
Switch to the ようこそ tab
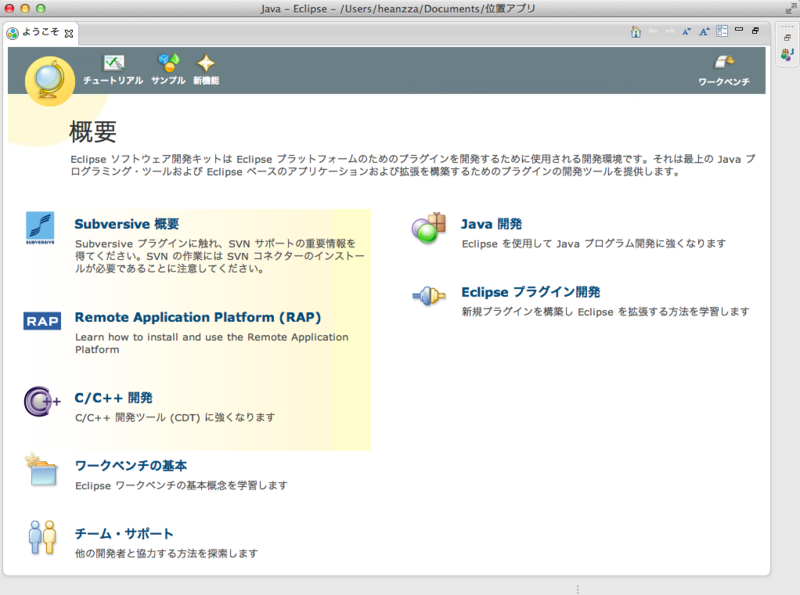[x=40, y=32]
